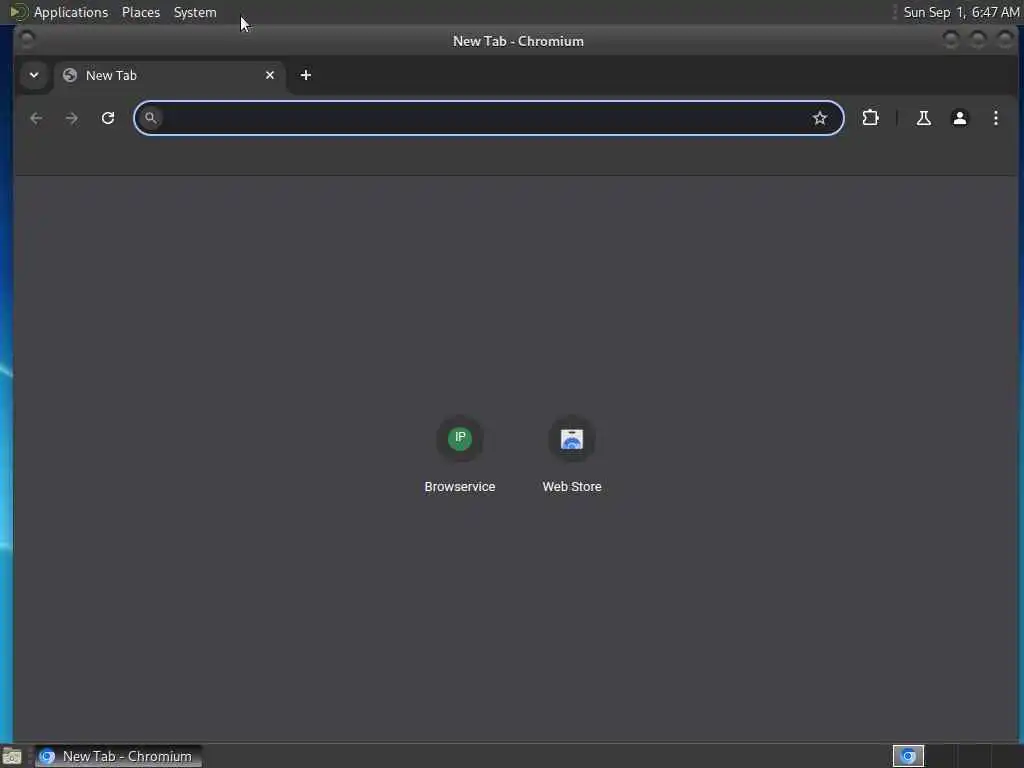
Task: Select New Tab - Chromium taskbar entry
Action: click(x=118, y=756)
